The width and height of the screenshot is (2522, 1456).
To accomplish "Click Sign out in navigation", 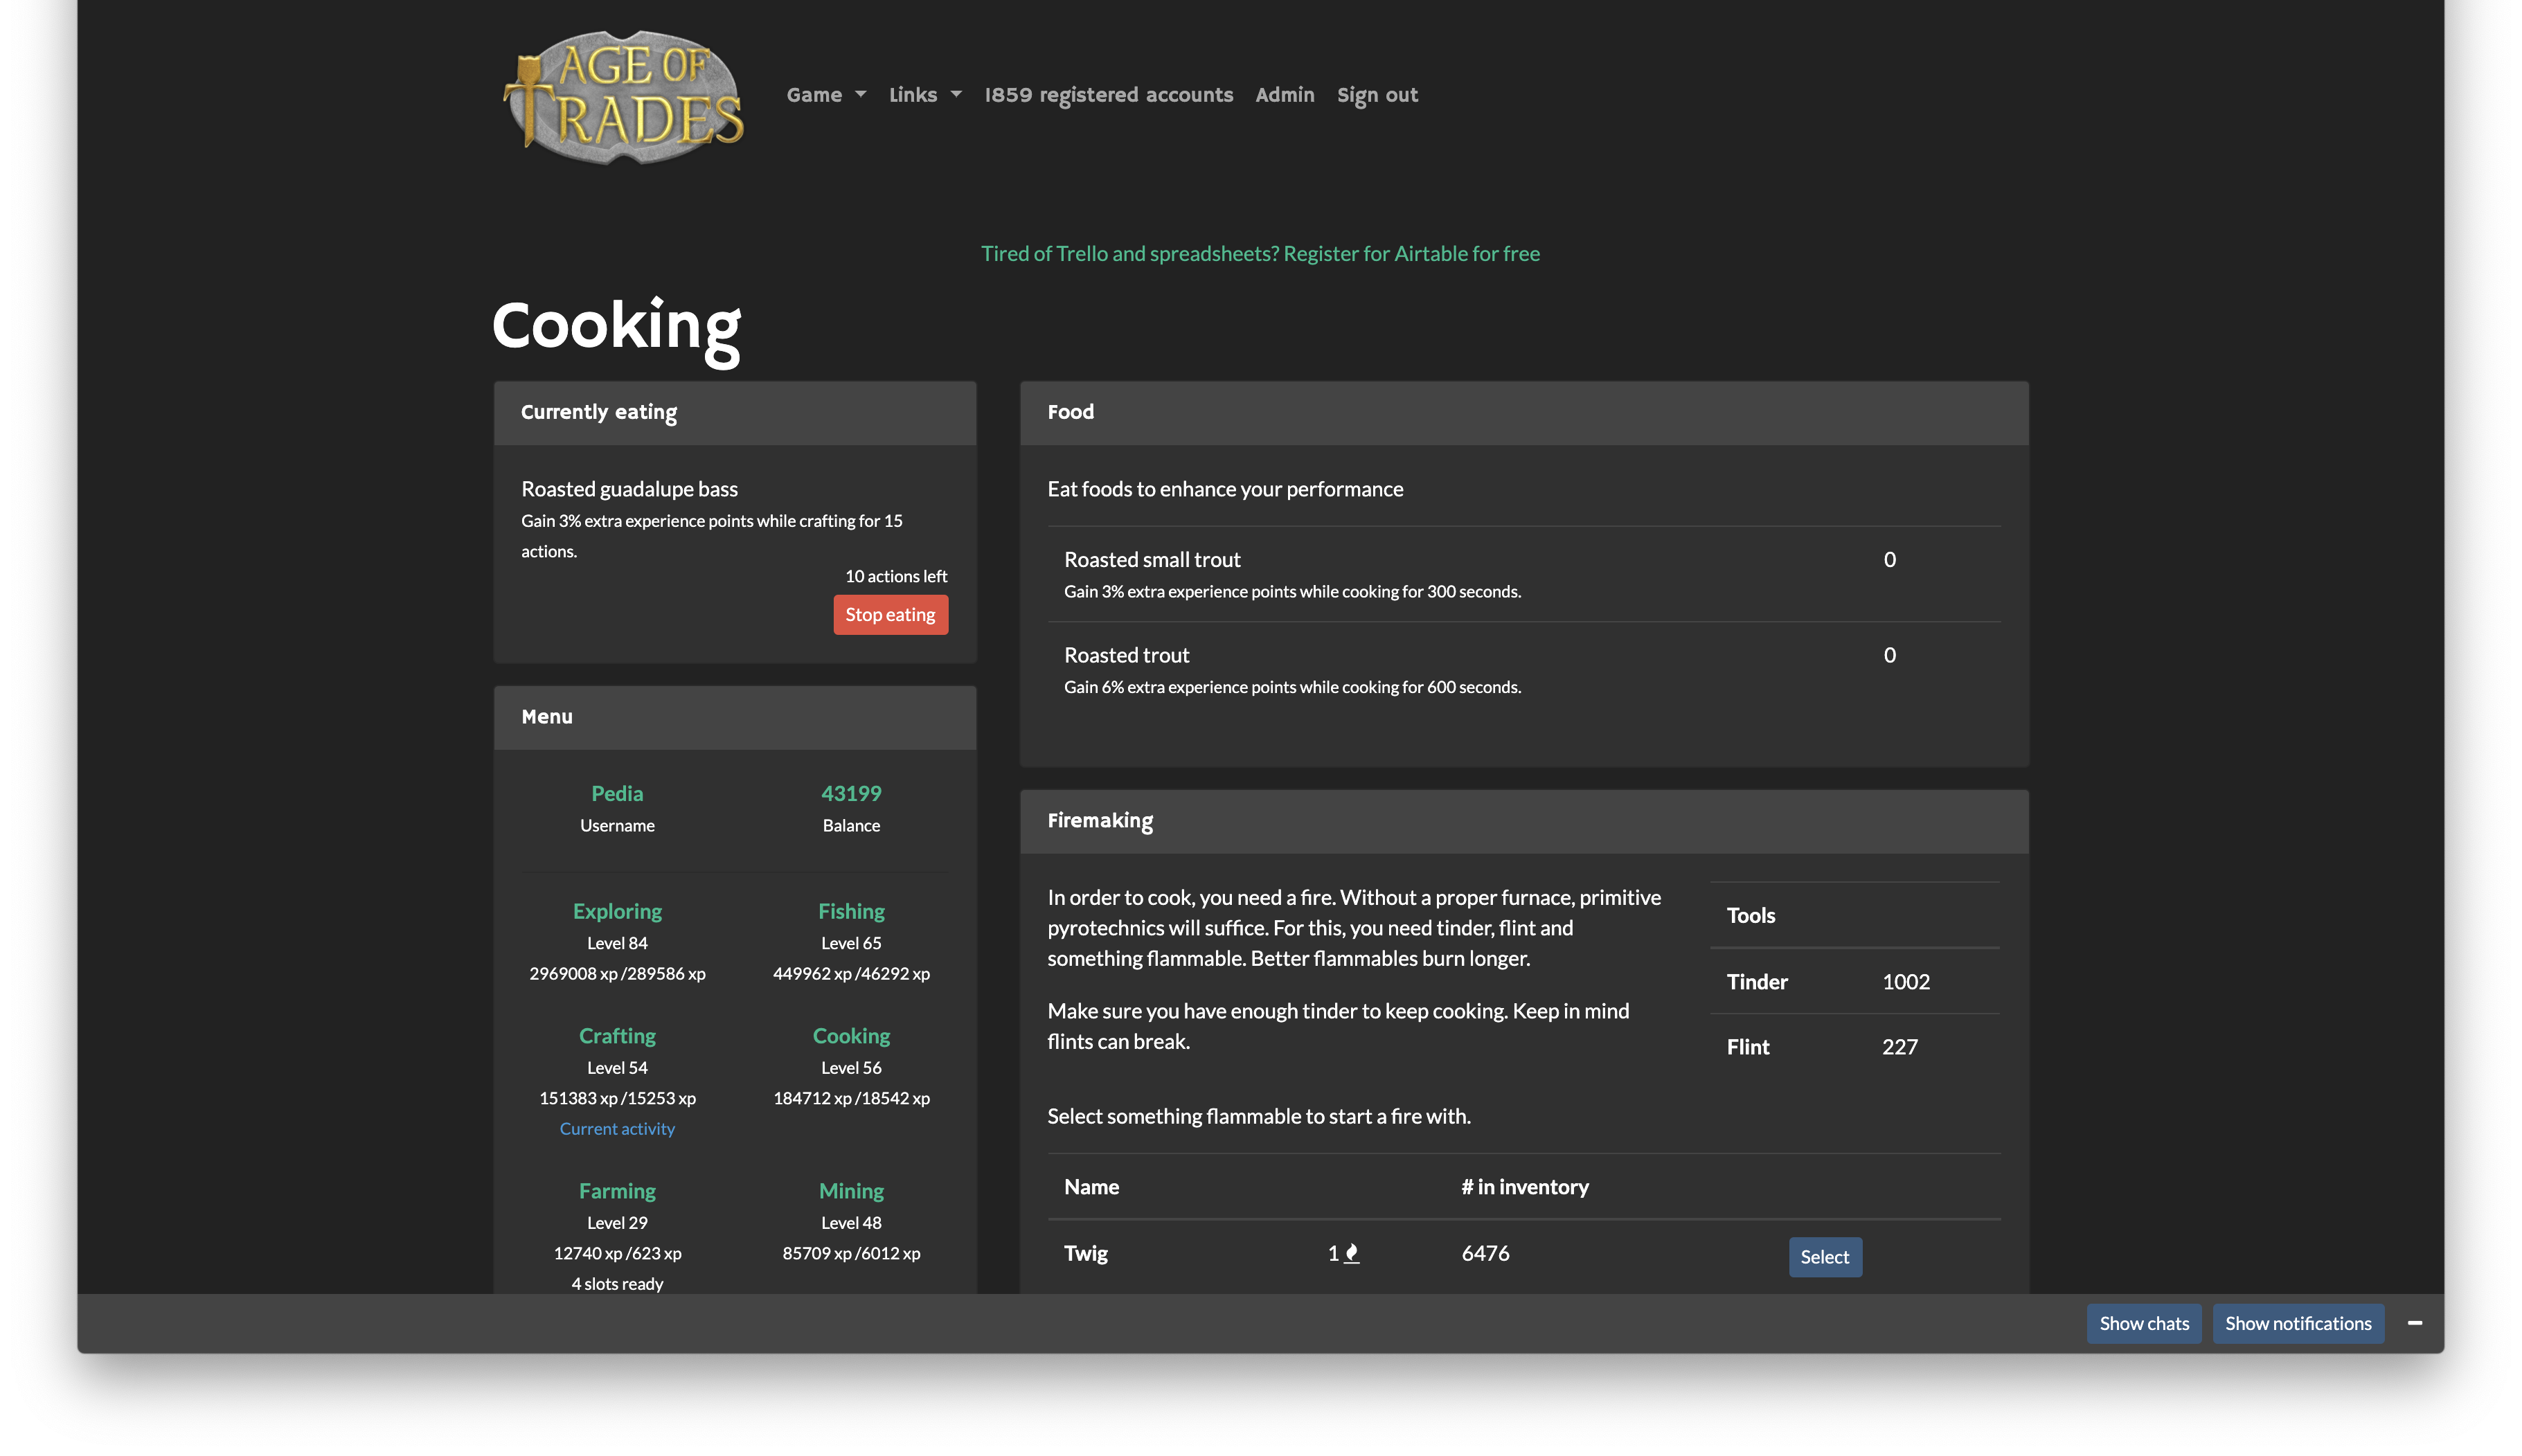I will pos(1377,95).
